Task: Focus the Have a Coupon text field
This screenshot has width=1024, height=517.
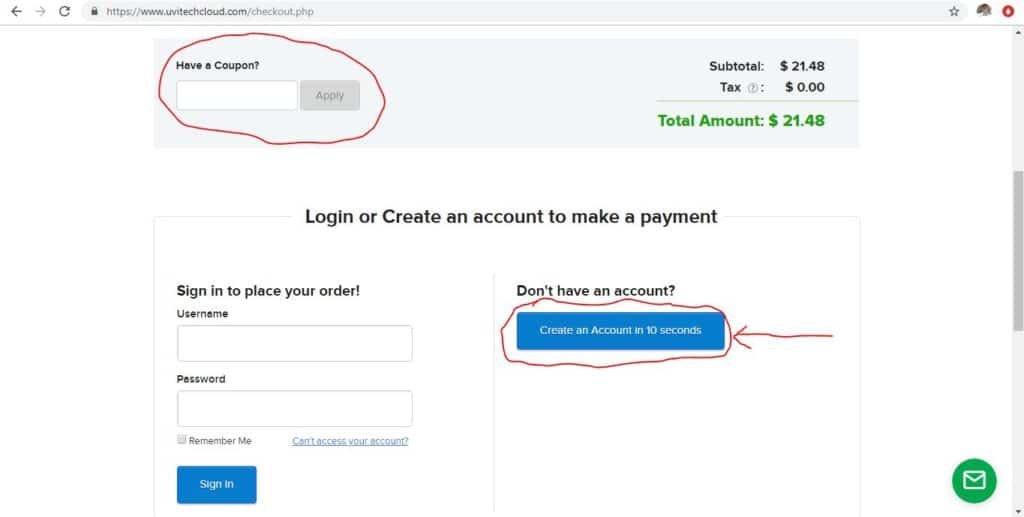Action: tap(237, 95)
